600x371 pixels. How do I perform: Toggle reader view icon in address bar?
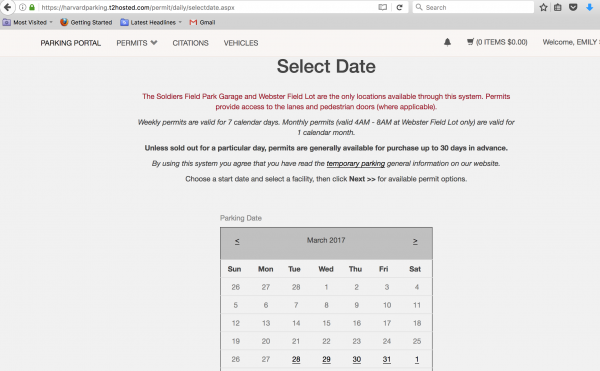coord(382,7)
